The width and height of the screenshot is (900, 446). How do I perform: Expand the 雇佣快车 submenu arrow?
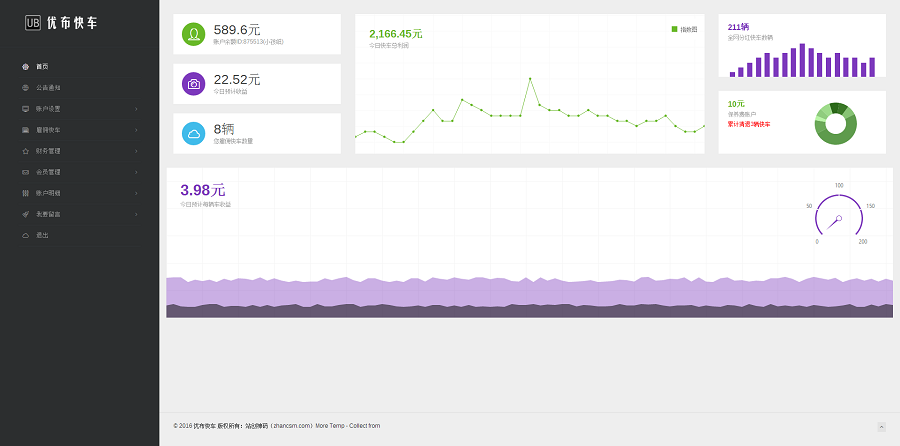point(136,130)
